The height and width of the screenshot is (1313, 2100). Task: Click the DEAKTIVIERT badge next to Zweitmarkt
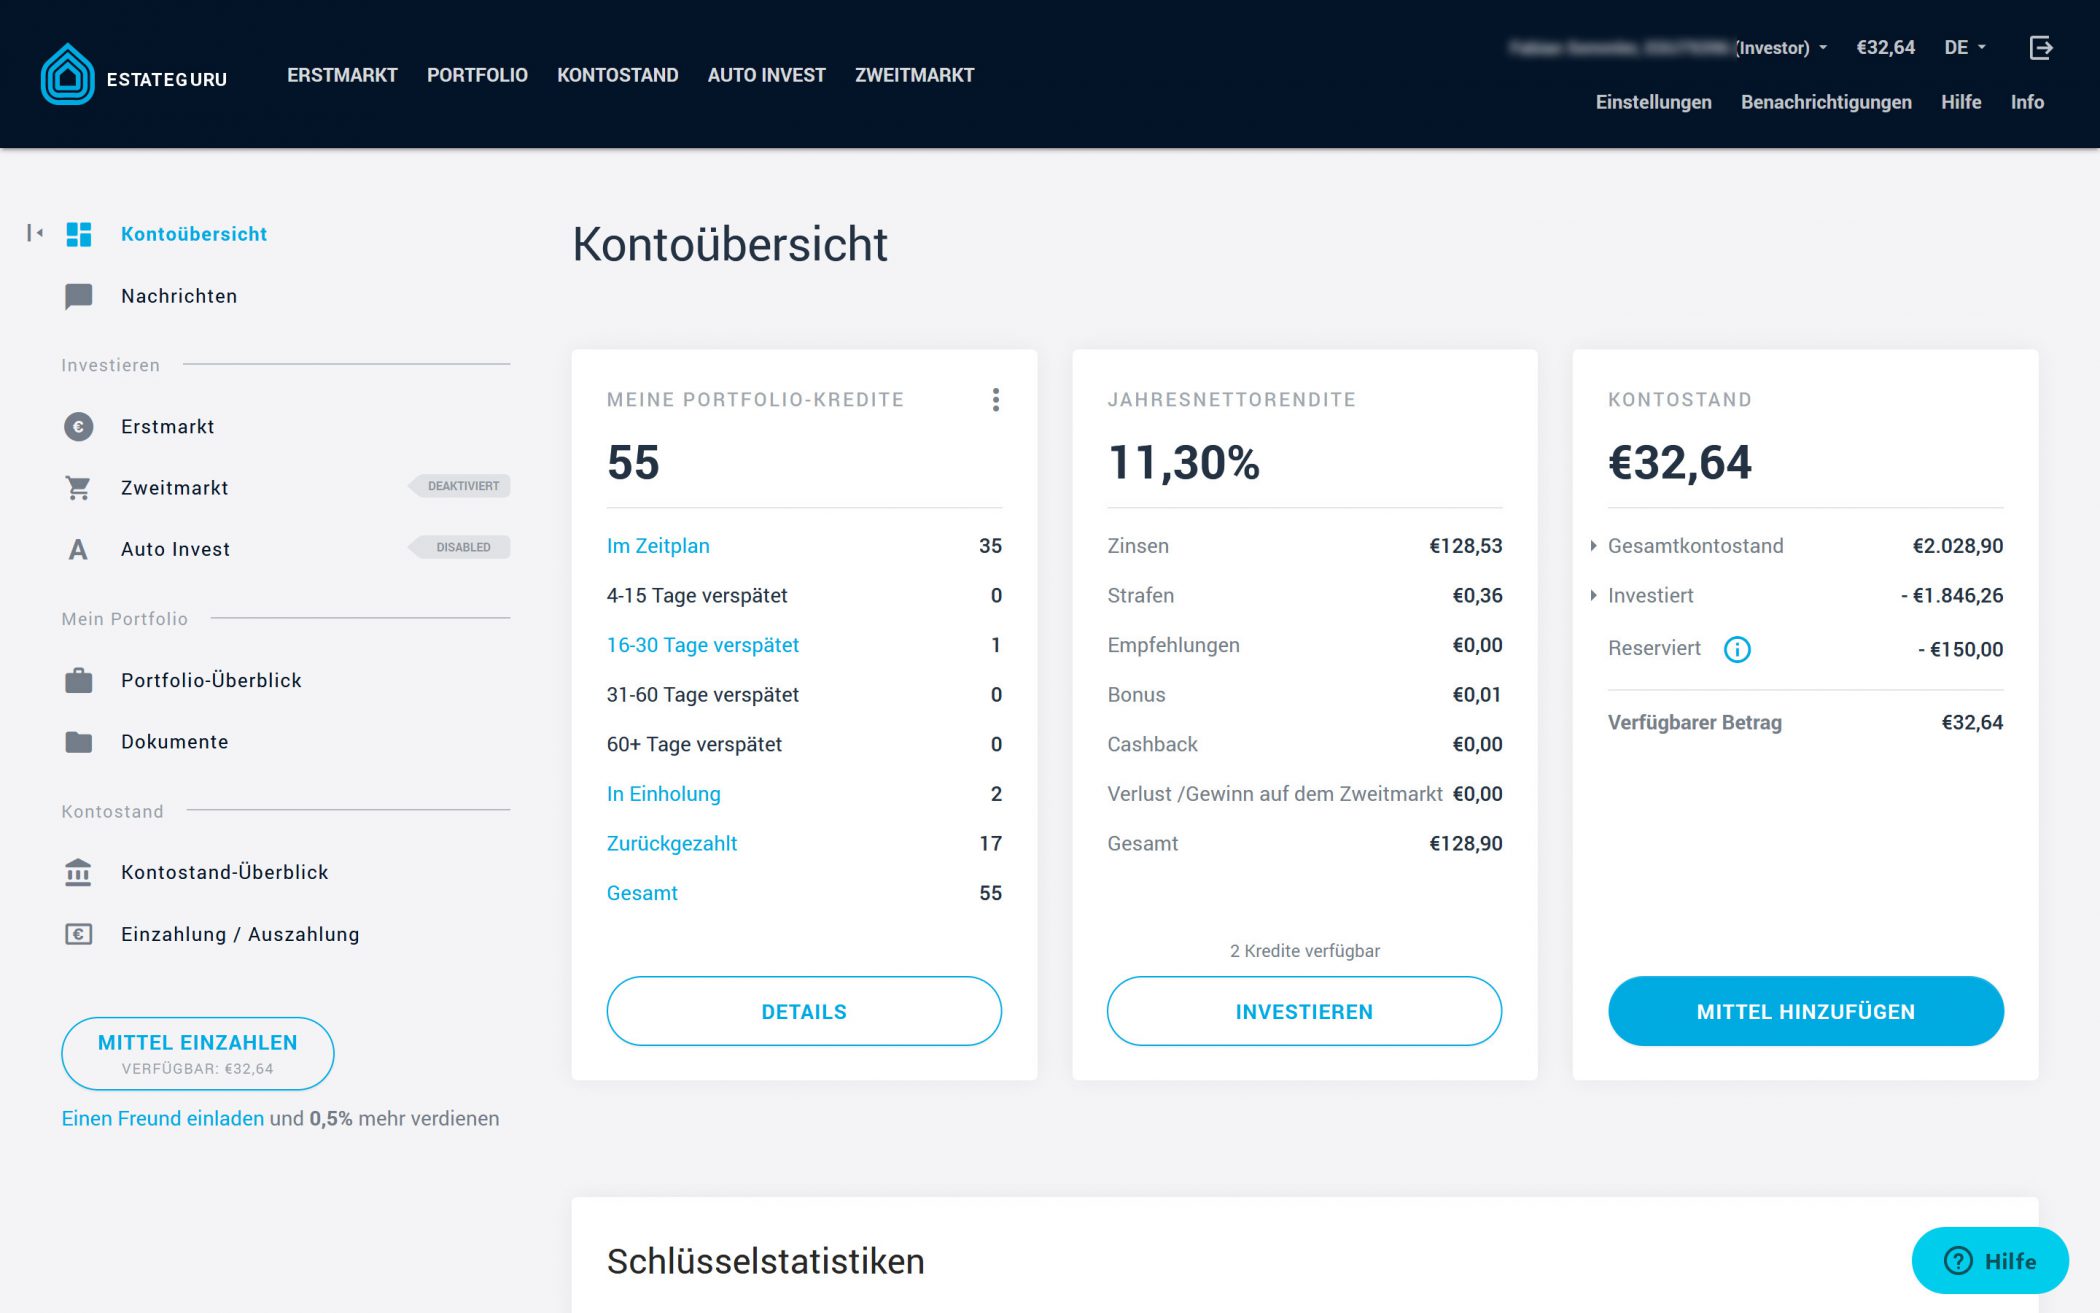point(462,486)
